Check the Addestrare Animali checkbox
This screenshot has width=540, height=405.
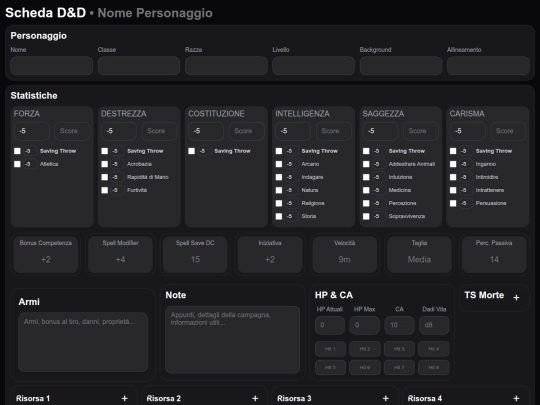point(366,164)
